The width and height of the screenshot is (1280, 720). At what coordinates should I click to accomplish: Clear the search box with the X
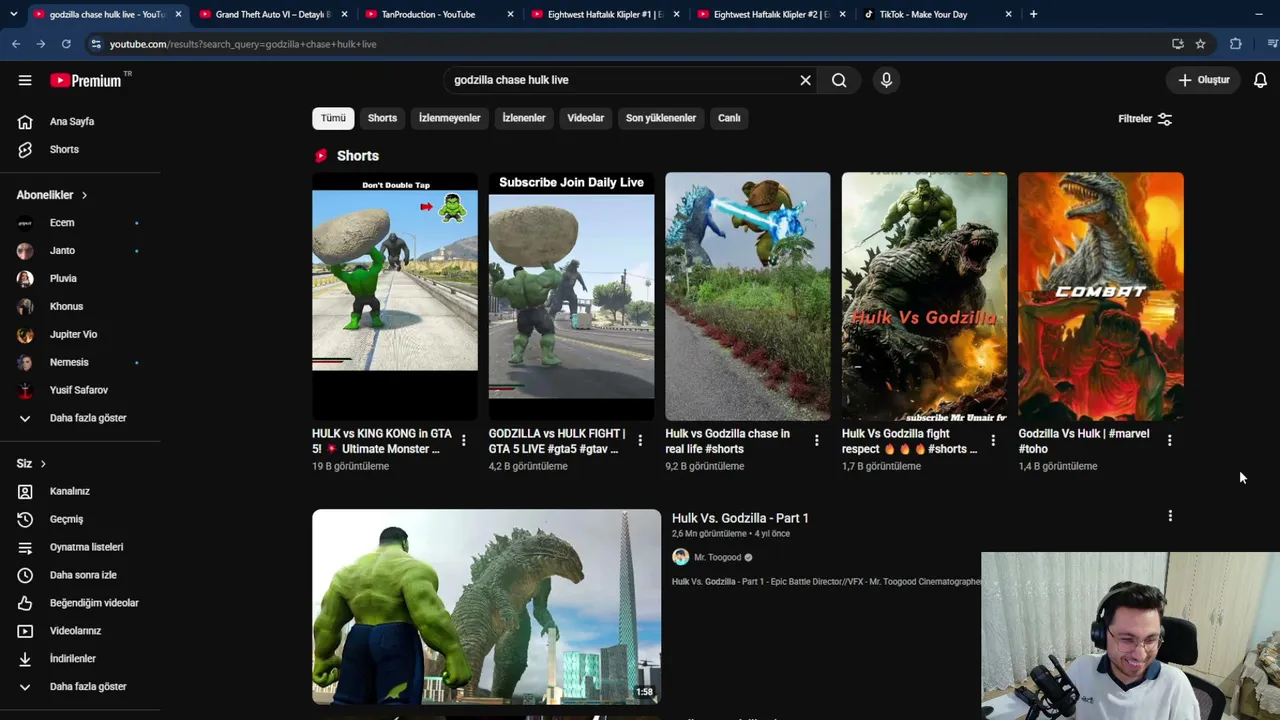click(805, 80)
